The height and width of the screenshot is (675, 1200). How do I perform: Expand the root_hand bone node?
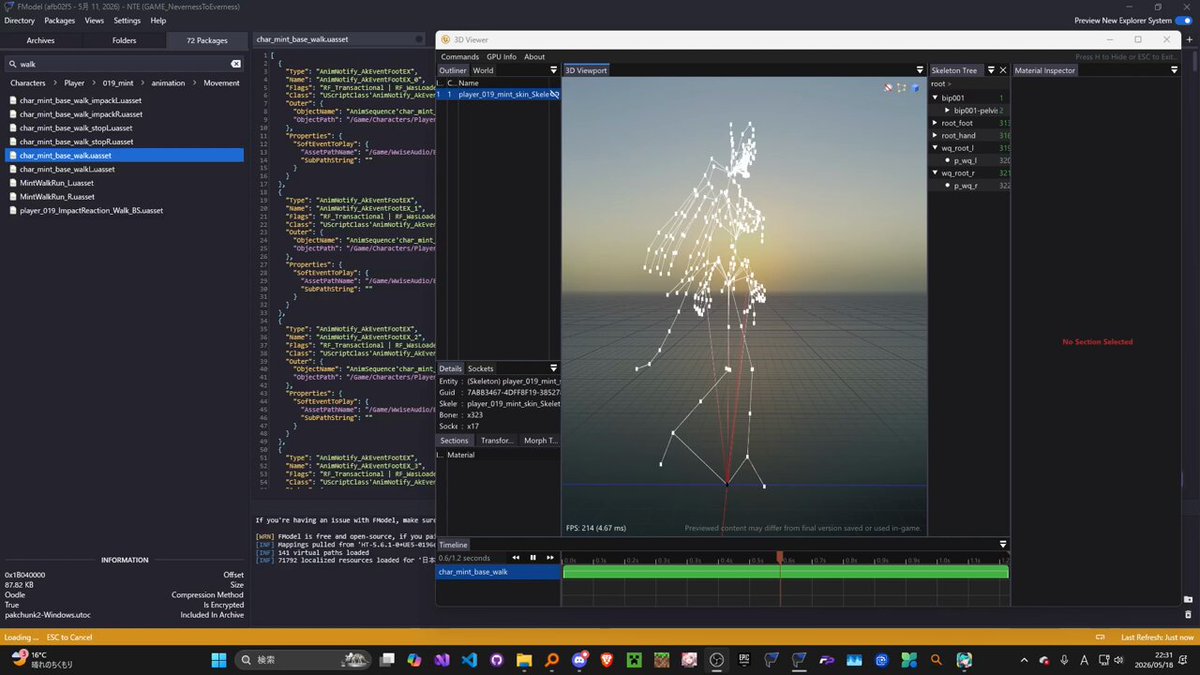(935, 136)
